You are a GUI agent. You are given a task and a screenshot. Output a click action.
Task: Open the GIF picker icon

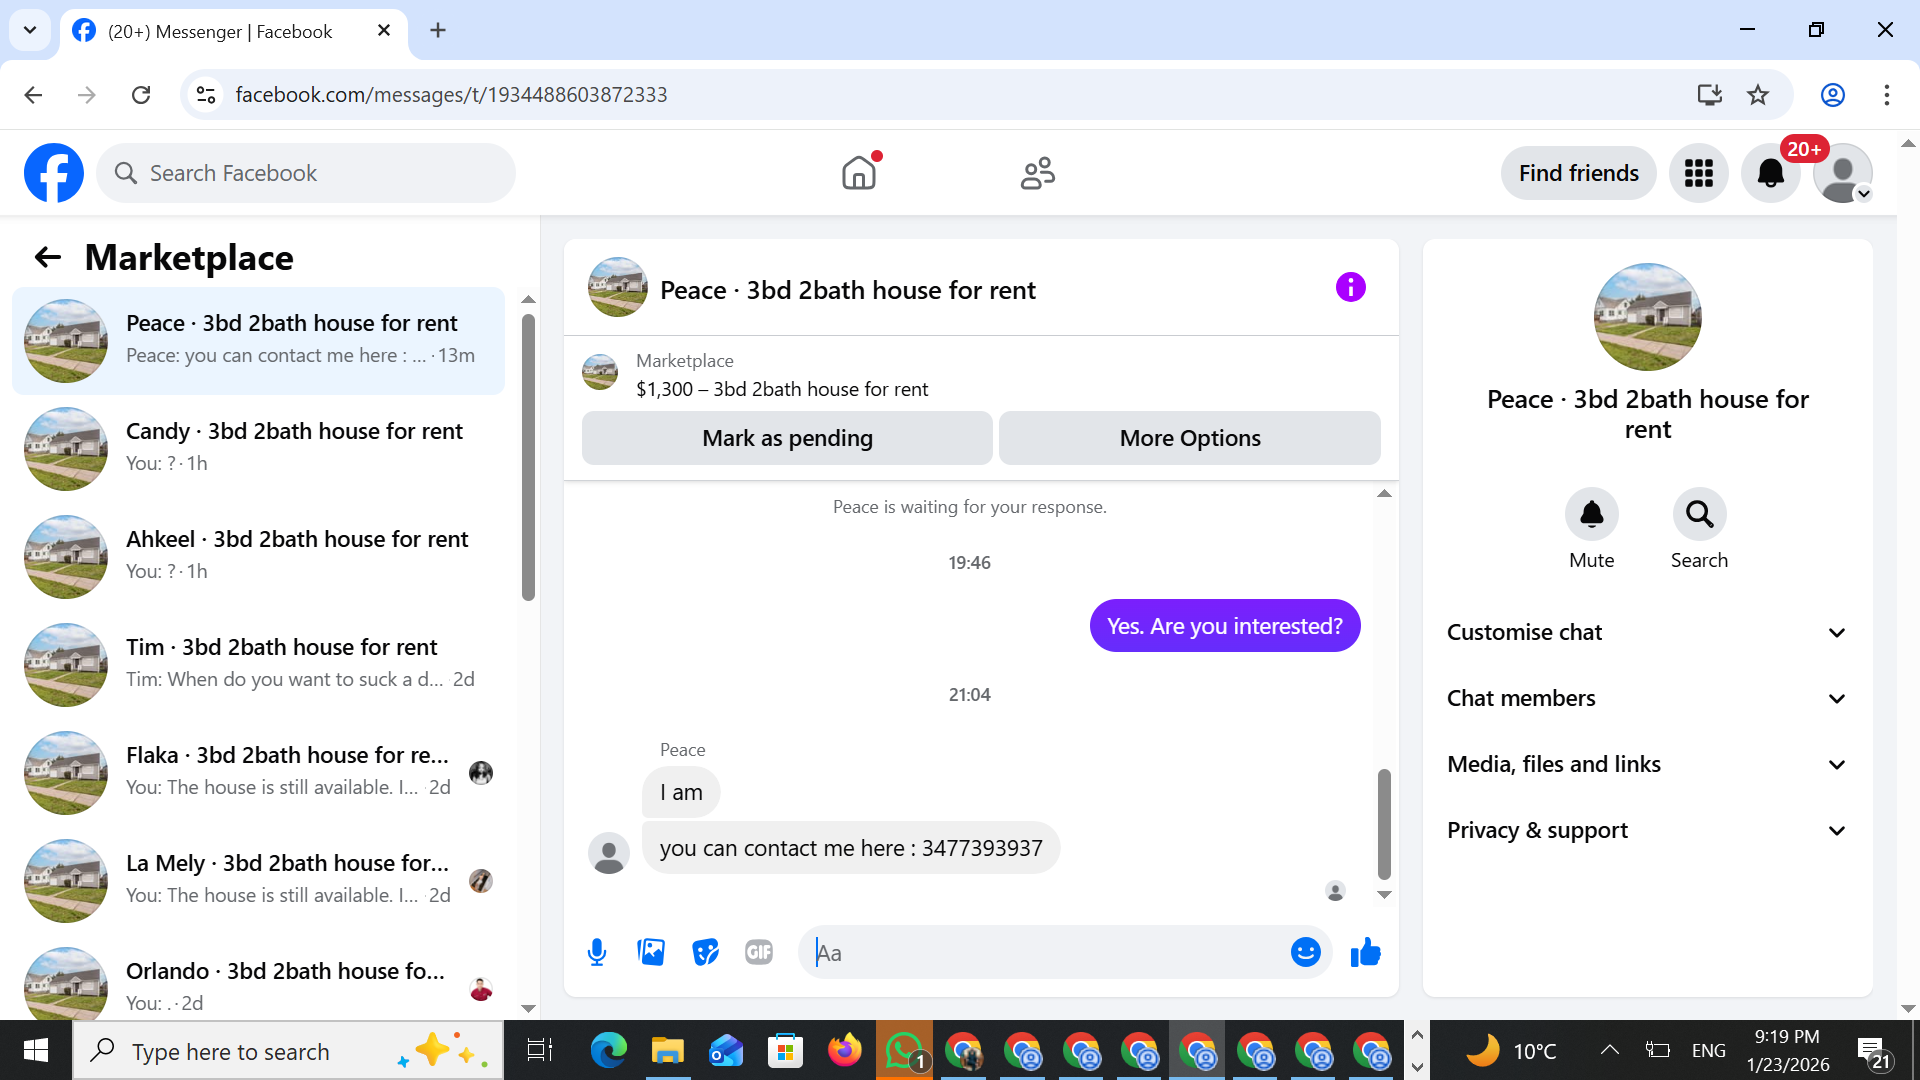759,952
